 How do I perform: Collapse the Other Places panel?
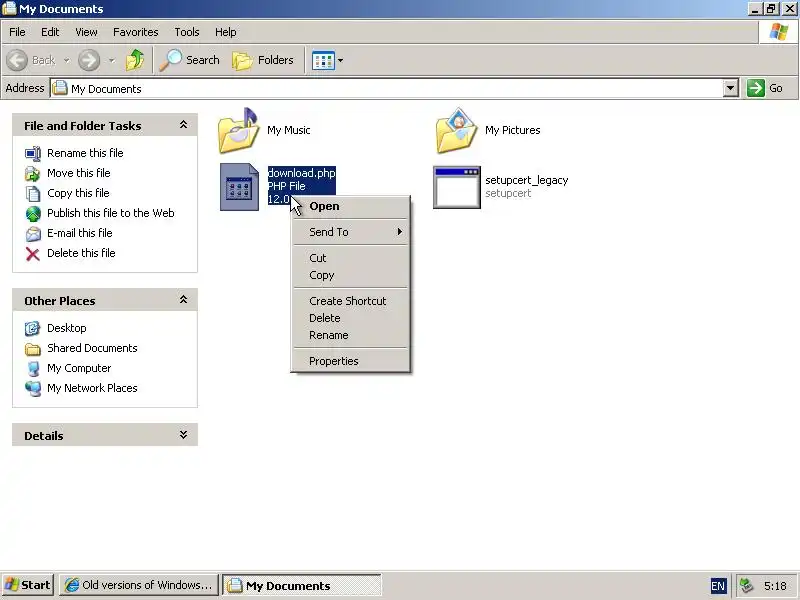183,300
